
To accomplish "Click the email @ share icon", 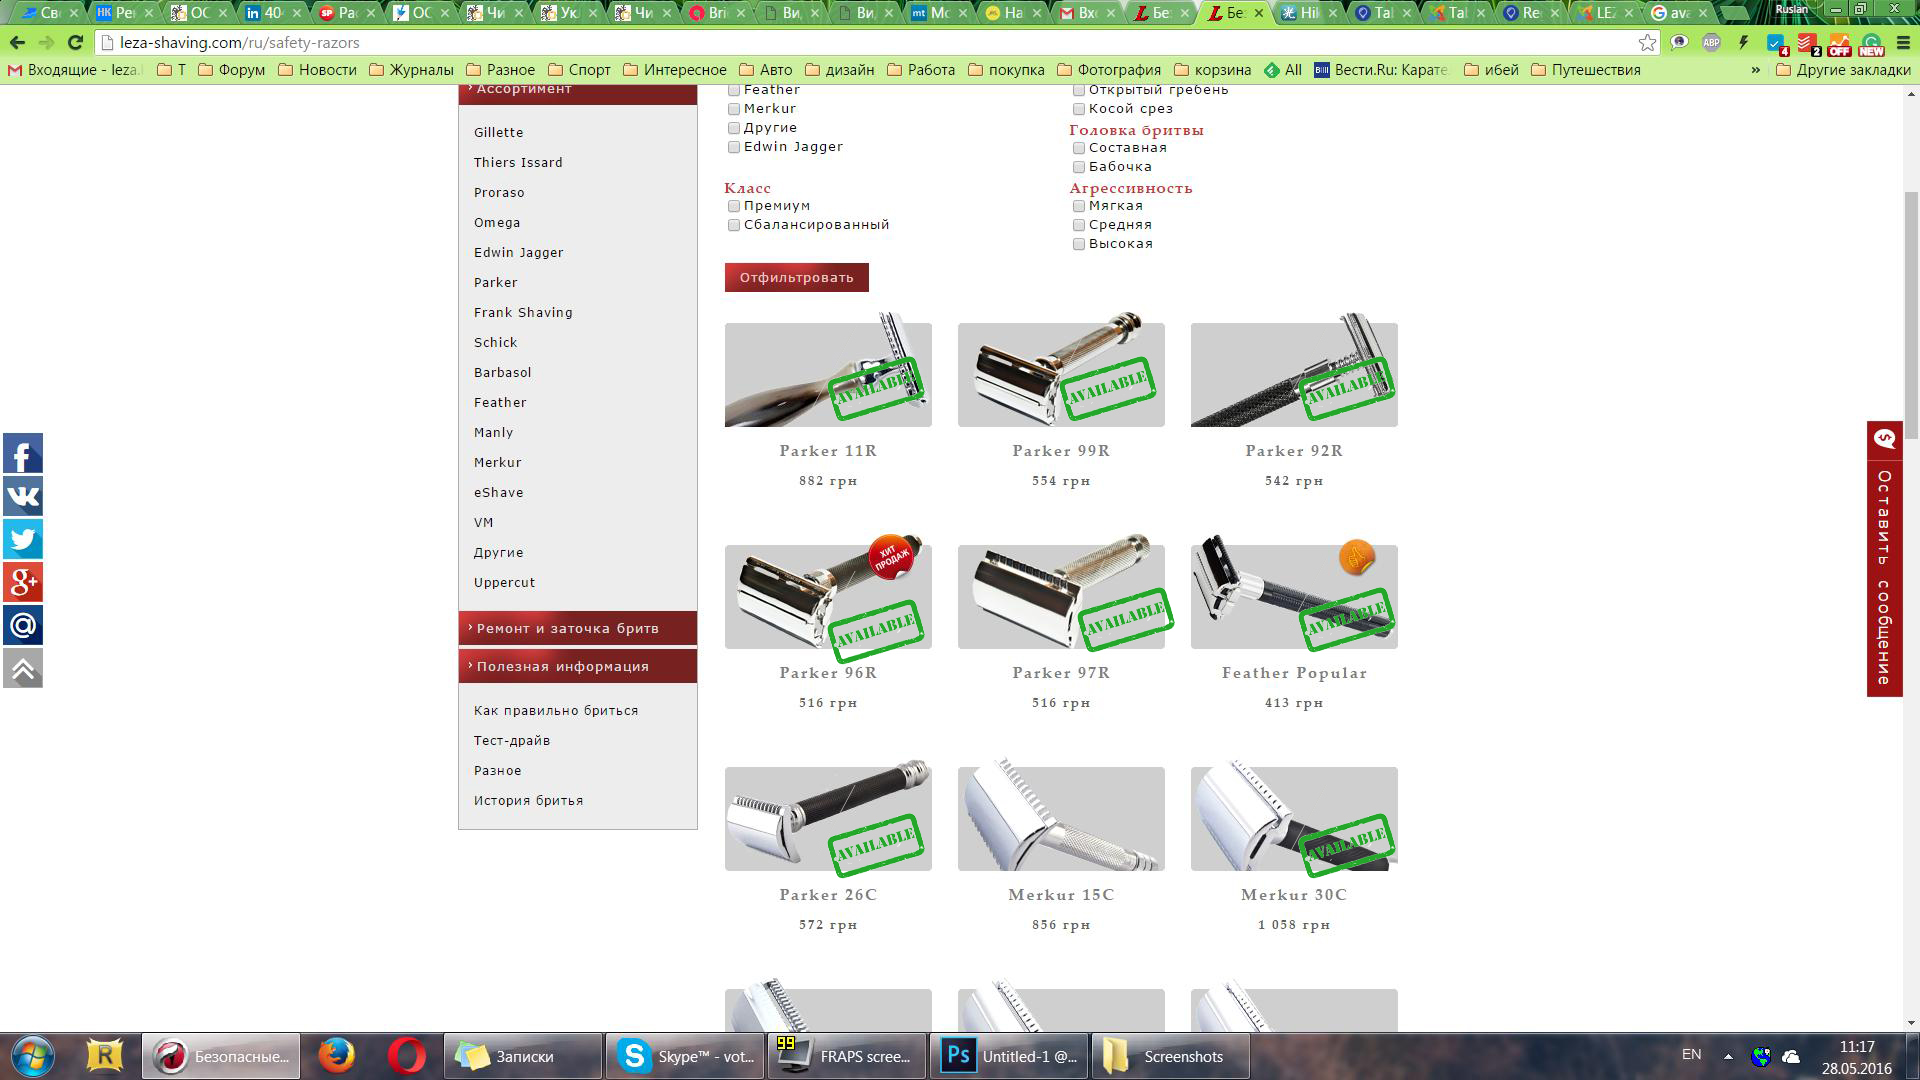I will [23, 626].
